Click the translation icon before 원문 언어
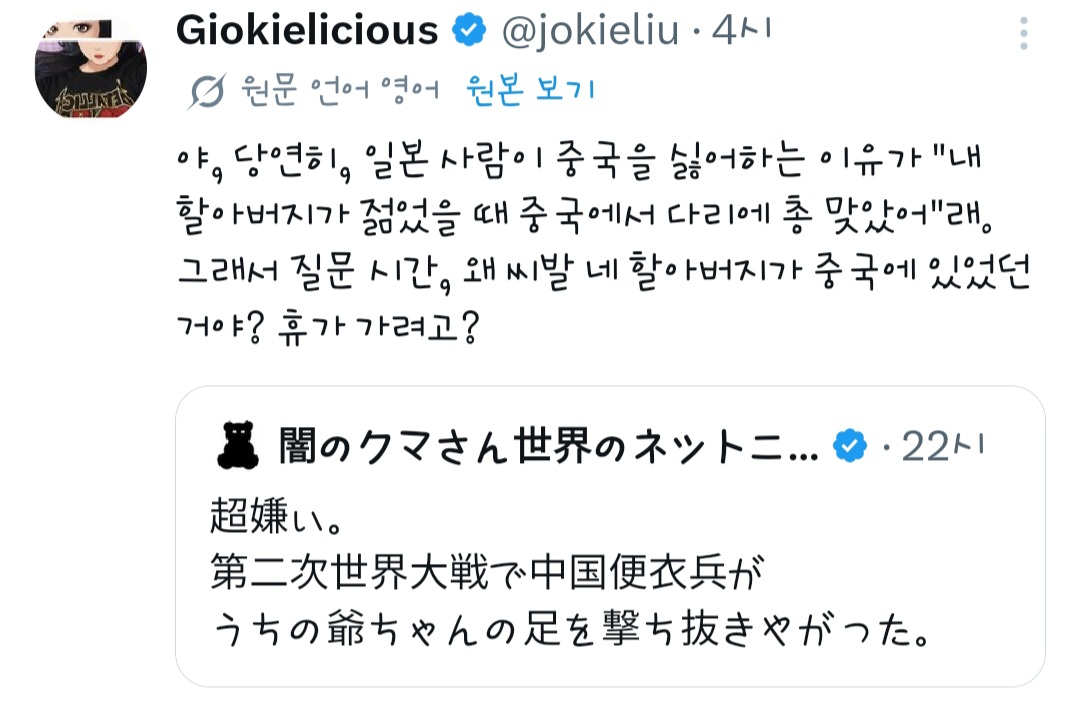The width and height of the screenshot is (1080, 710). pyautogui.click(x=207, y=91)
